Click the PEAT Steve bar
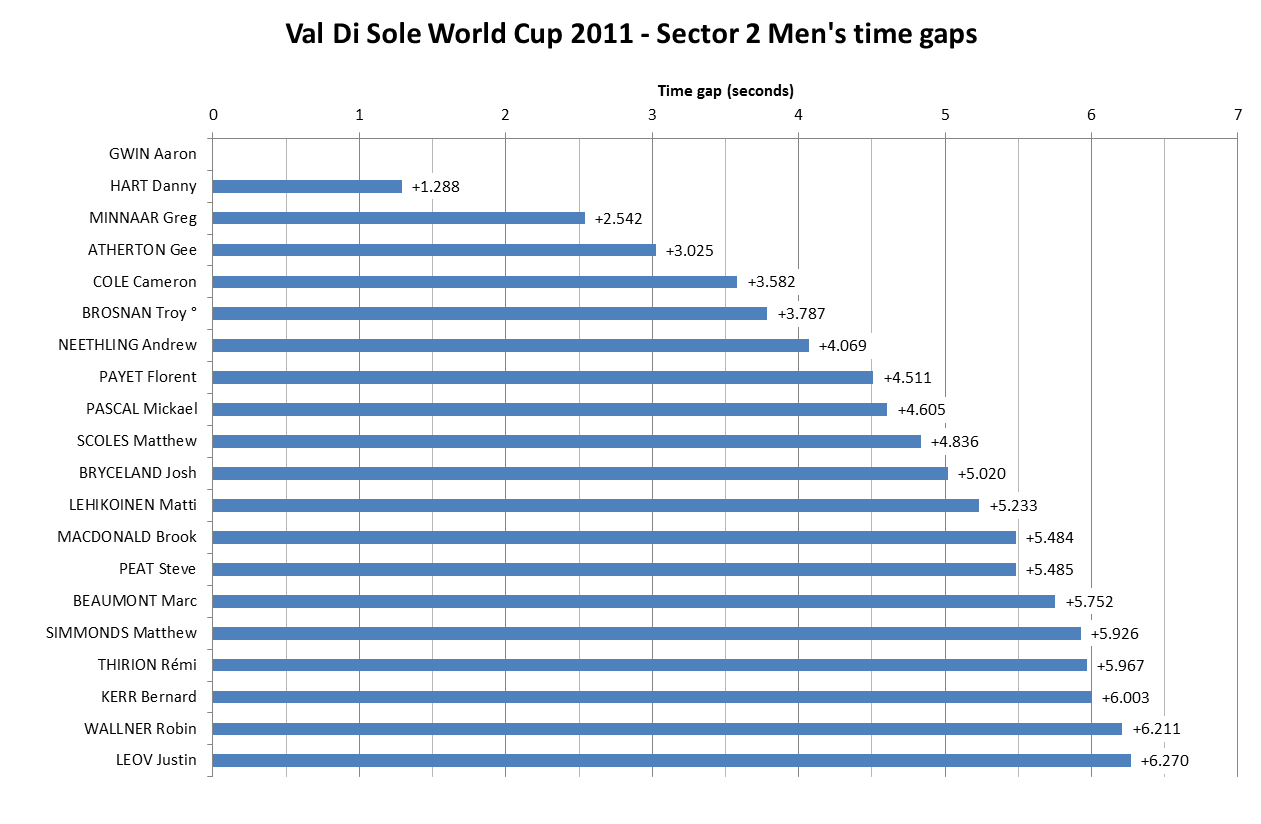The height and width of the screenshot is (824, 1261). point(614,569)
